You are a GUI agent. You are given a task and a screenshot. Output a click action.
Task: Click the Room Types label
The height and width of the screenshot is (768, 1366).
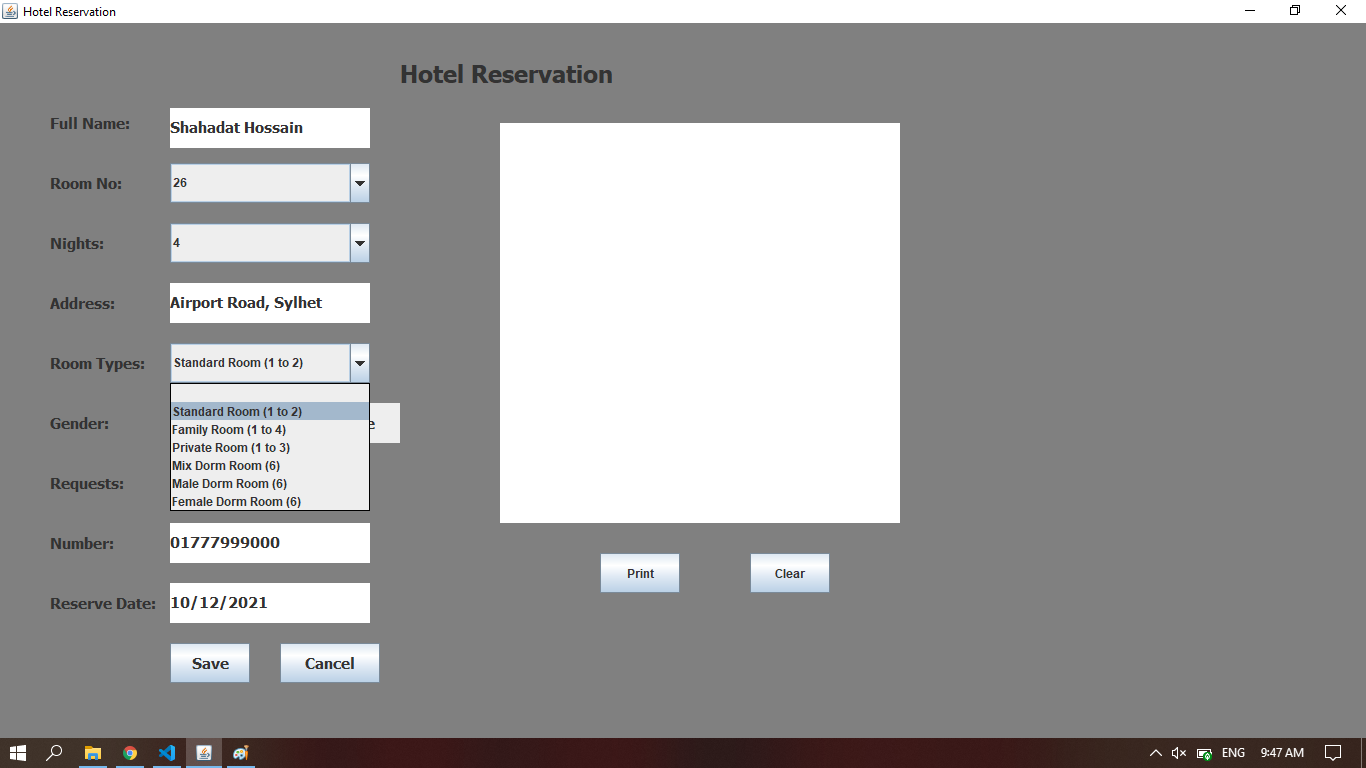97,364
